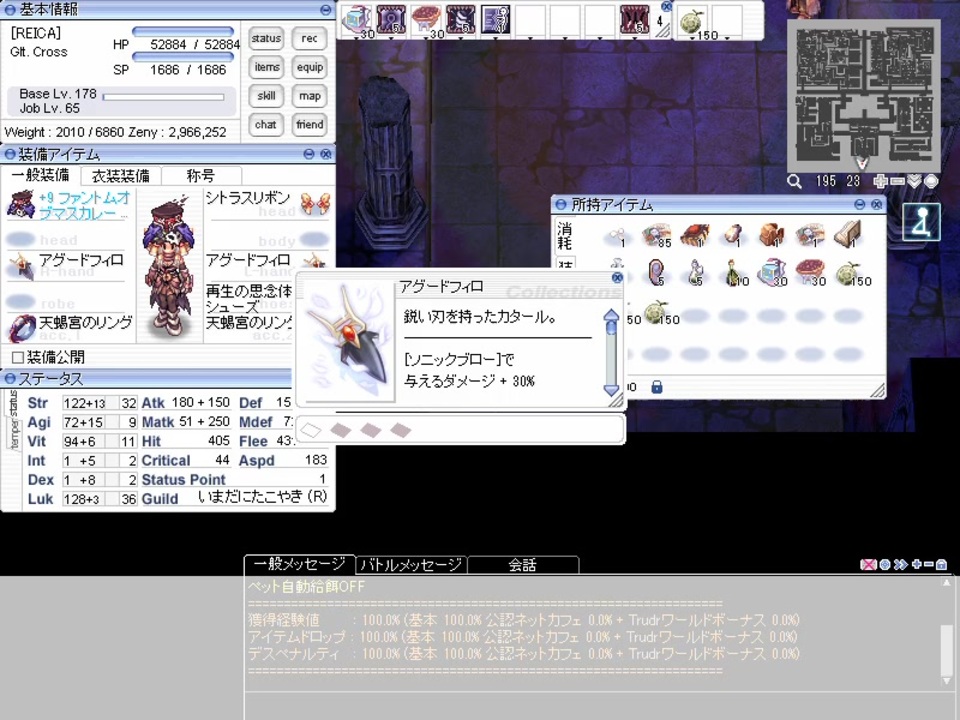Collapse the 基本情報 window with left circle
The height and width of the screenshot is (720, 960).
9,10
